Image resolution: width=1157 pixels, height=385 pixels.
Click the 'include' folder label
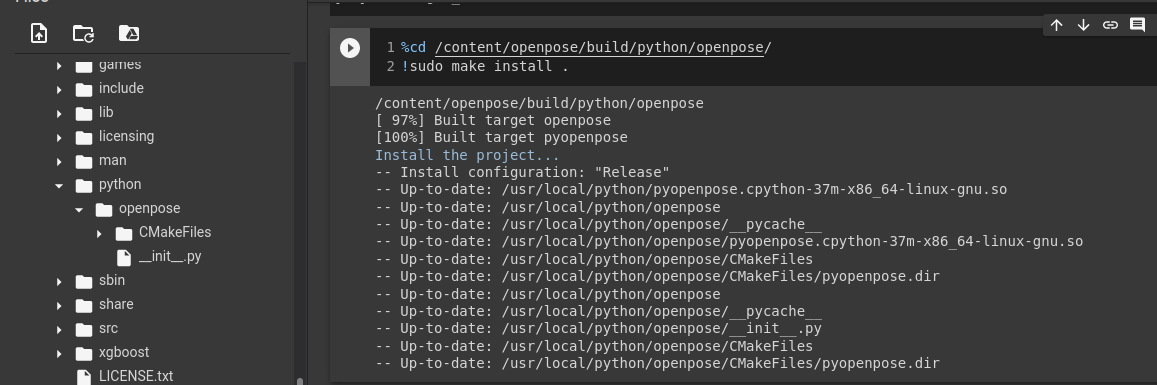coord(121,89)
